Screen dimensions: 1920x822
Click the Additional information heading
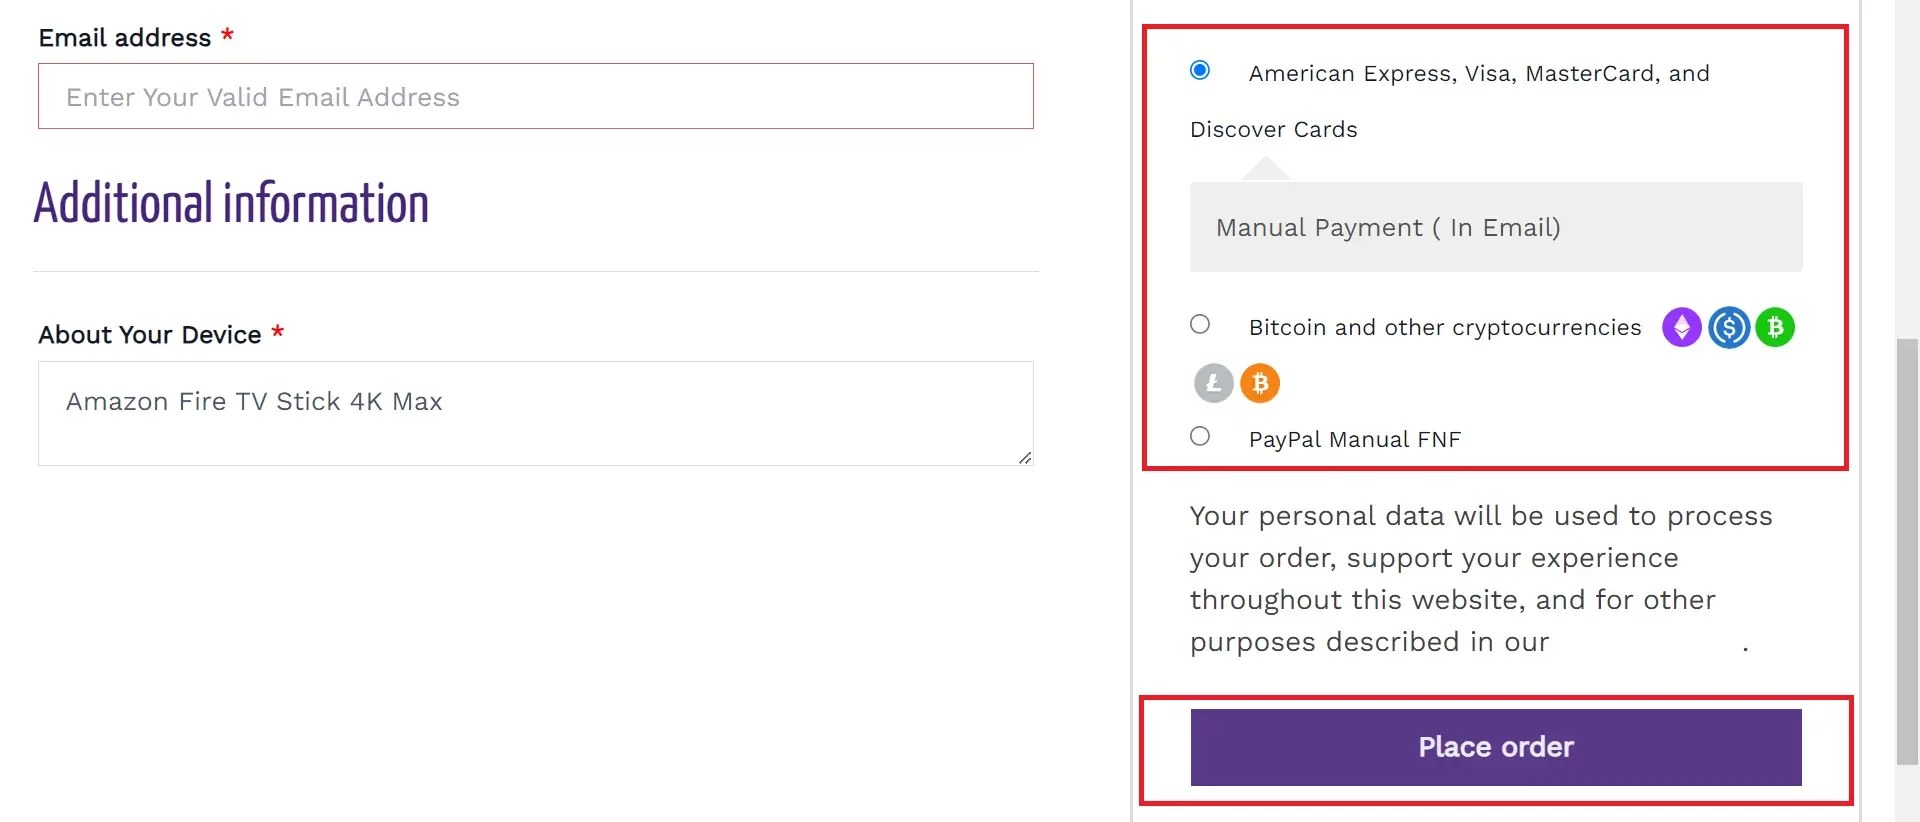pyautogui.click(x=231, y=204)
